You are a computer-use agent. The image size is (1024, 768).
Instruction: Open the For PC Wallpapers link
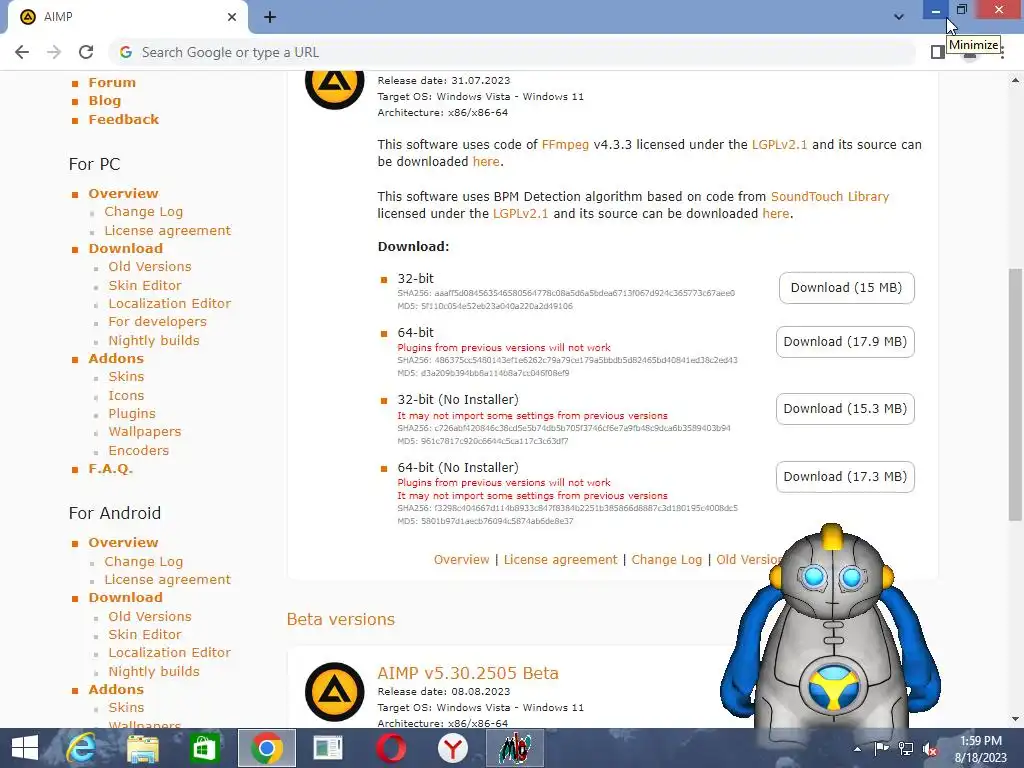tap(145, 432)
